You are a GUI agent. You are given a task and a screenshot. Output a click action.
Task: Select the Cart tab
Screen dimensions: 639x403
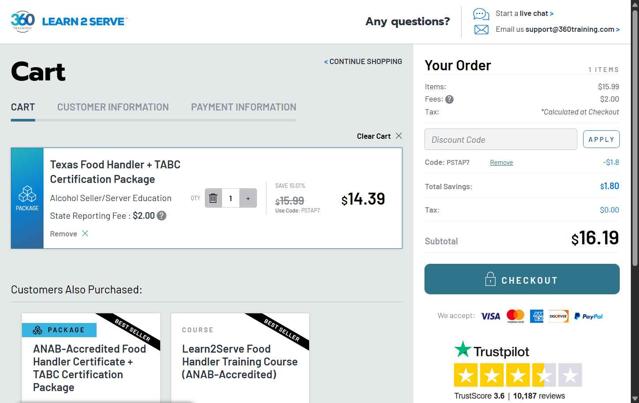(x=23, y=107)
